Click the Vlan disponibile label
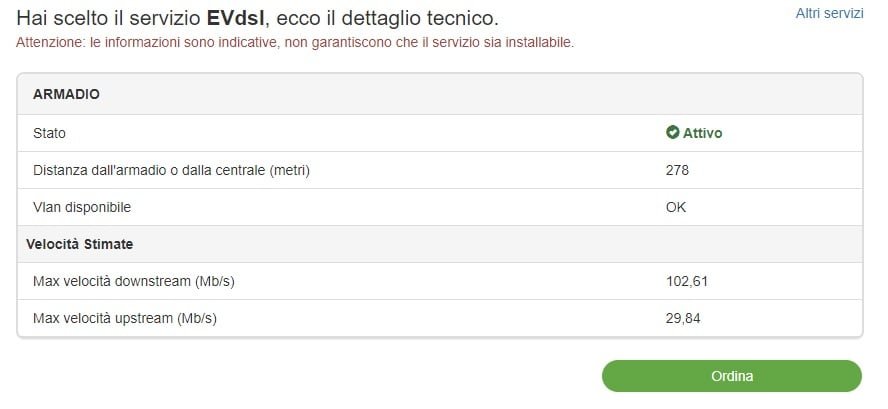888x409 pixels. (x=82, y=207)
